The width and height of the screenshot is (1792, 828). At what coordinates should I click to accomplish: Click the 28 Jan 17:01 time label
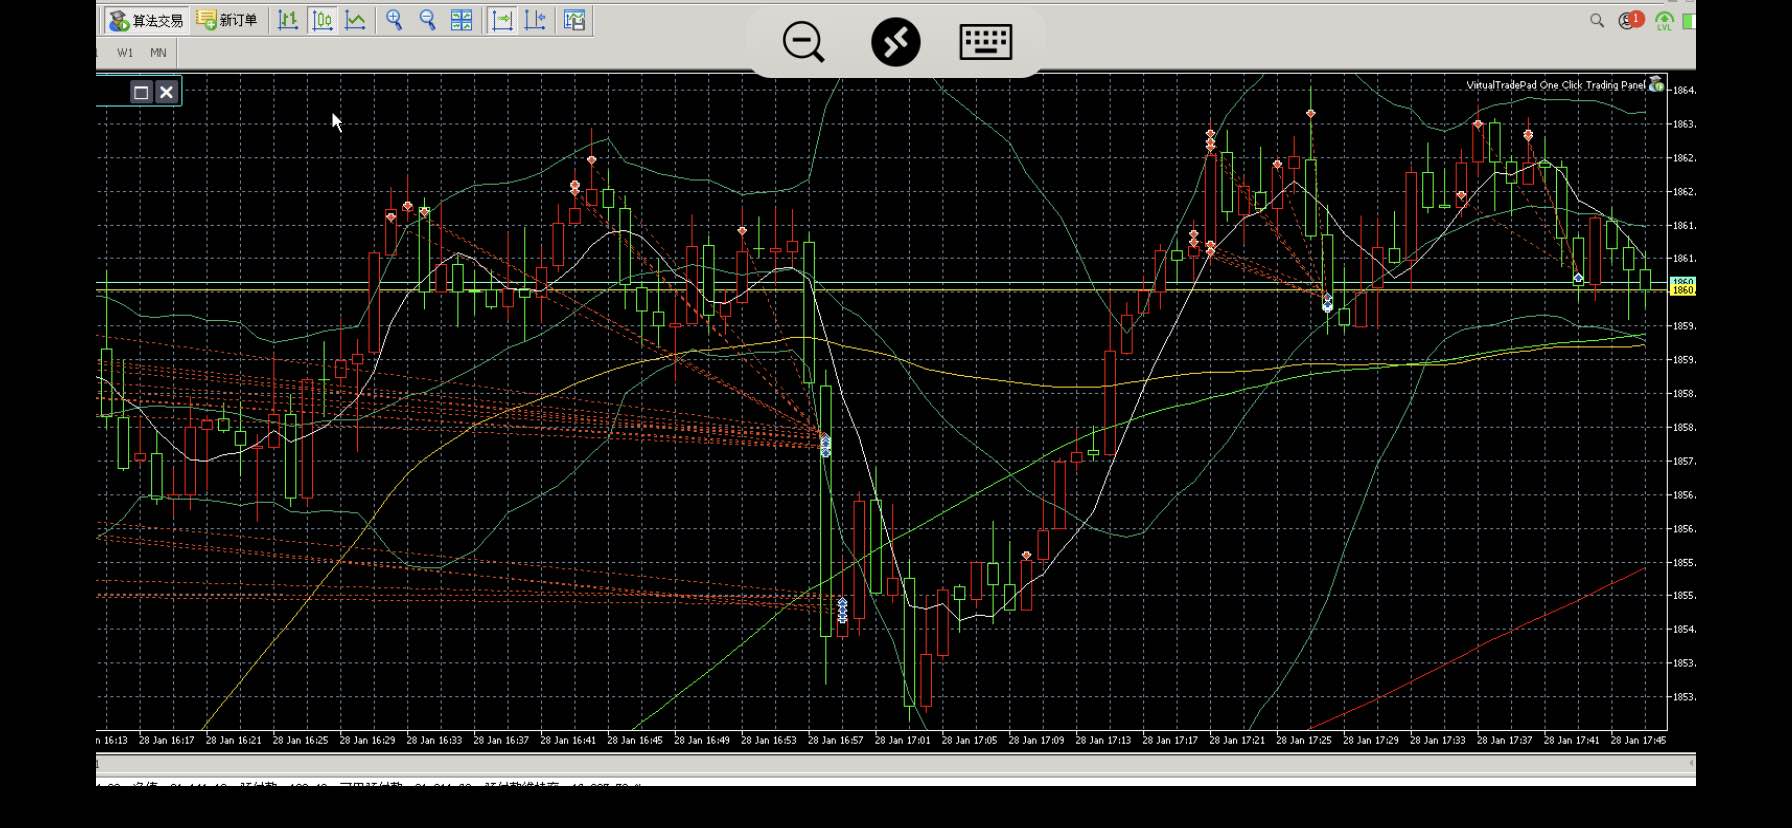(902, 740)
